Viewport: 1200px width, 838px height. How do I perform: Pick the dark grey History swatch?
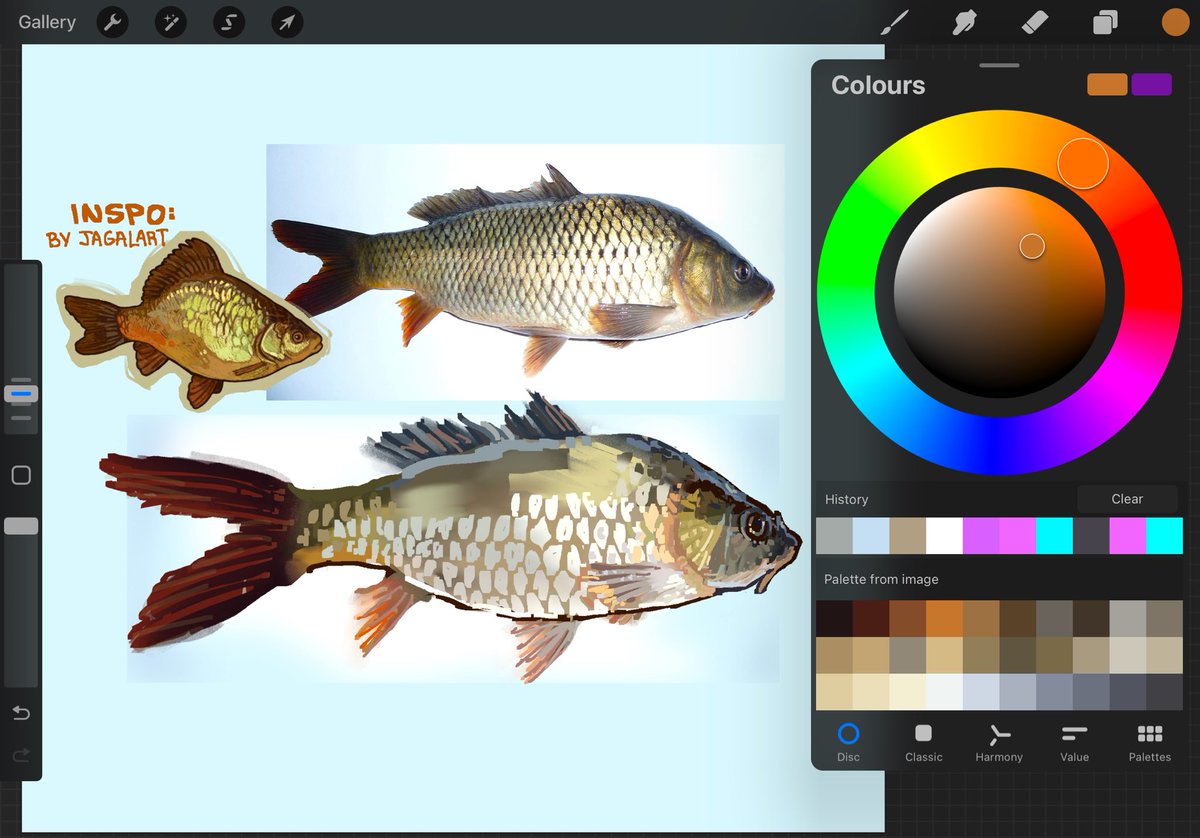coord(1091,536)
